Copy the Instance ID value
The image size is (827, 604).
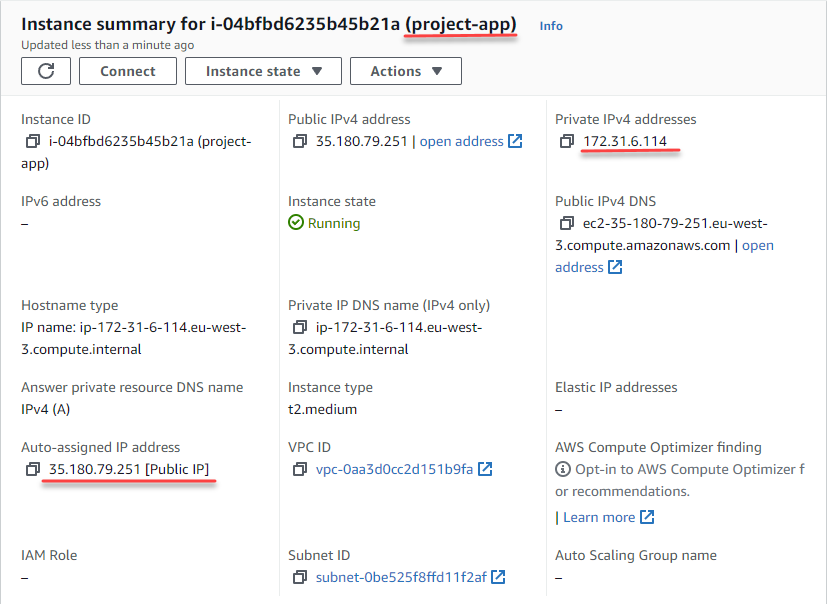point(33,142)
